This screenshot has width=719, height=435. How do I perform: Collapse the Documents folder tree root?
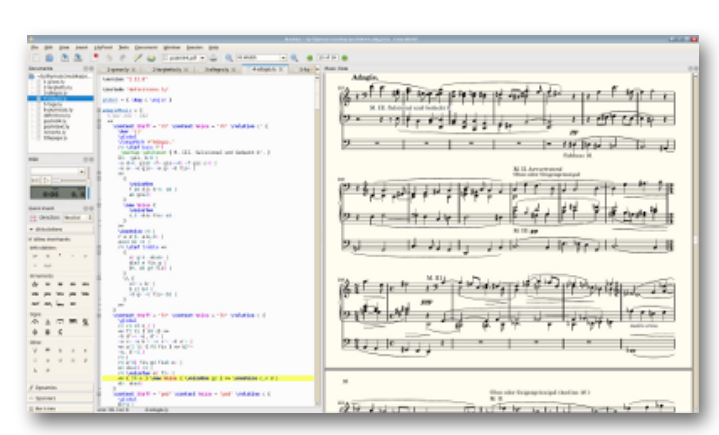point(32,76)
